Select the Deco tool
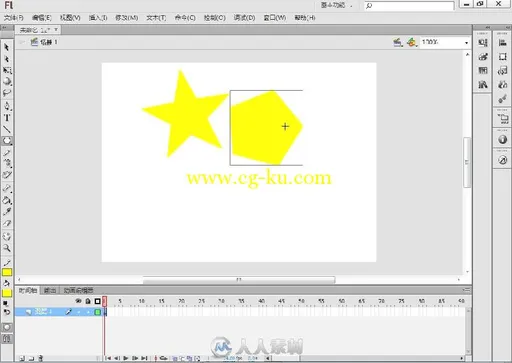This screenshot has height=363, width=512. point(7,175)
